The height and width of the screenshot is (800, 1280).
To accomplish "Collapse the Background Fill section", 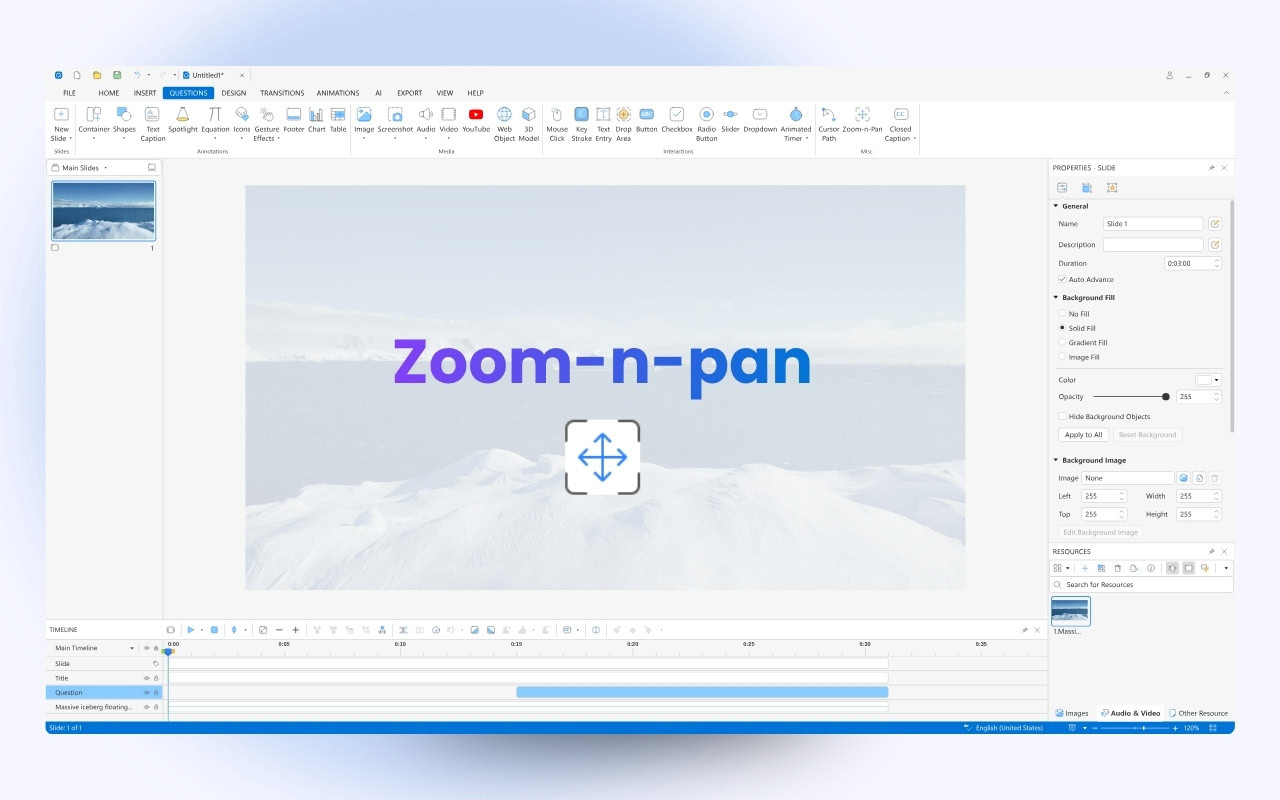I will click(x=1055, y=298).
